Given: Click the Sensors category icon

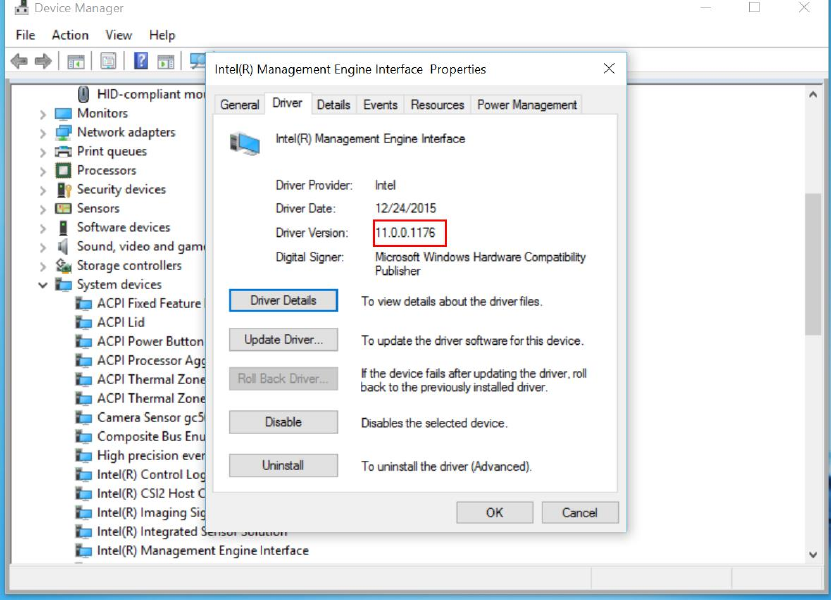Looking at the screenshot, I should pyautogui.click(x=63, y=208).
